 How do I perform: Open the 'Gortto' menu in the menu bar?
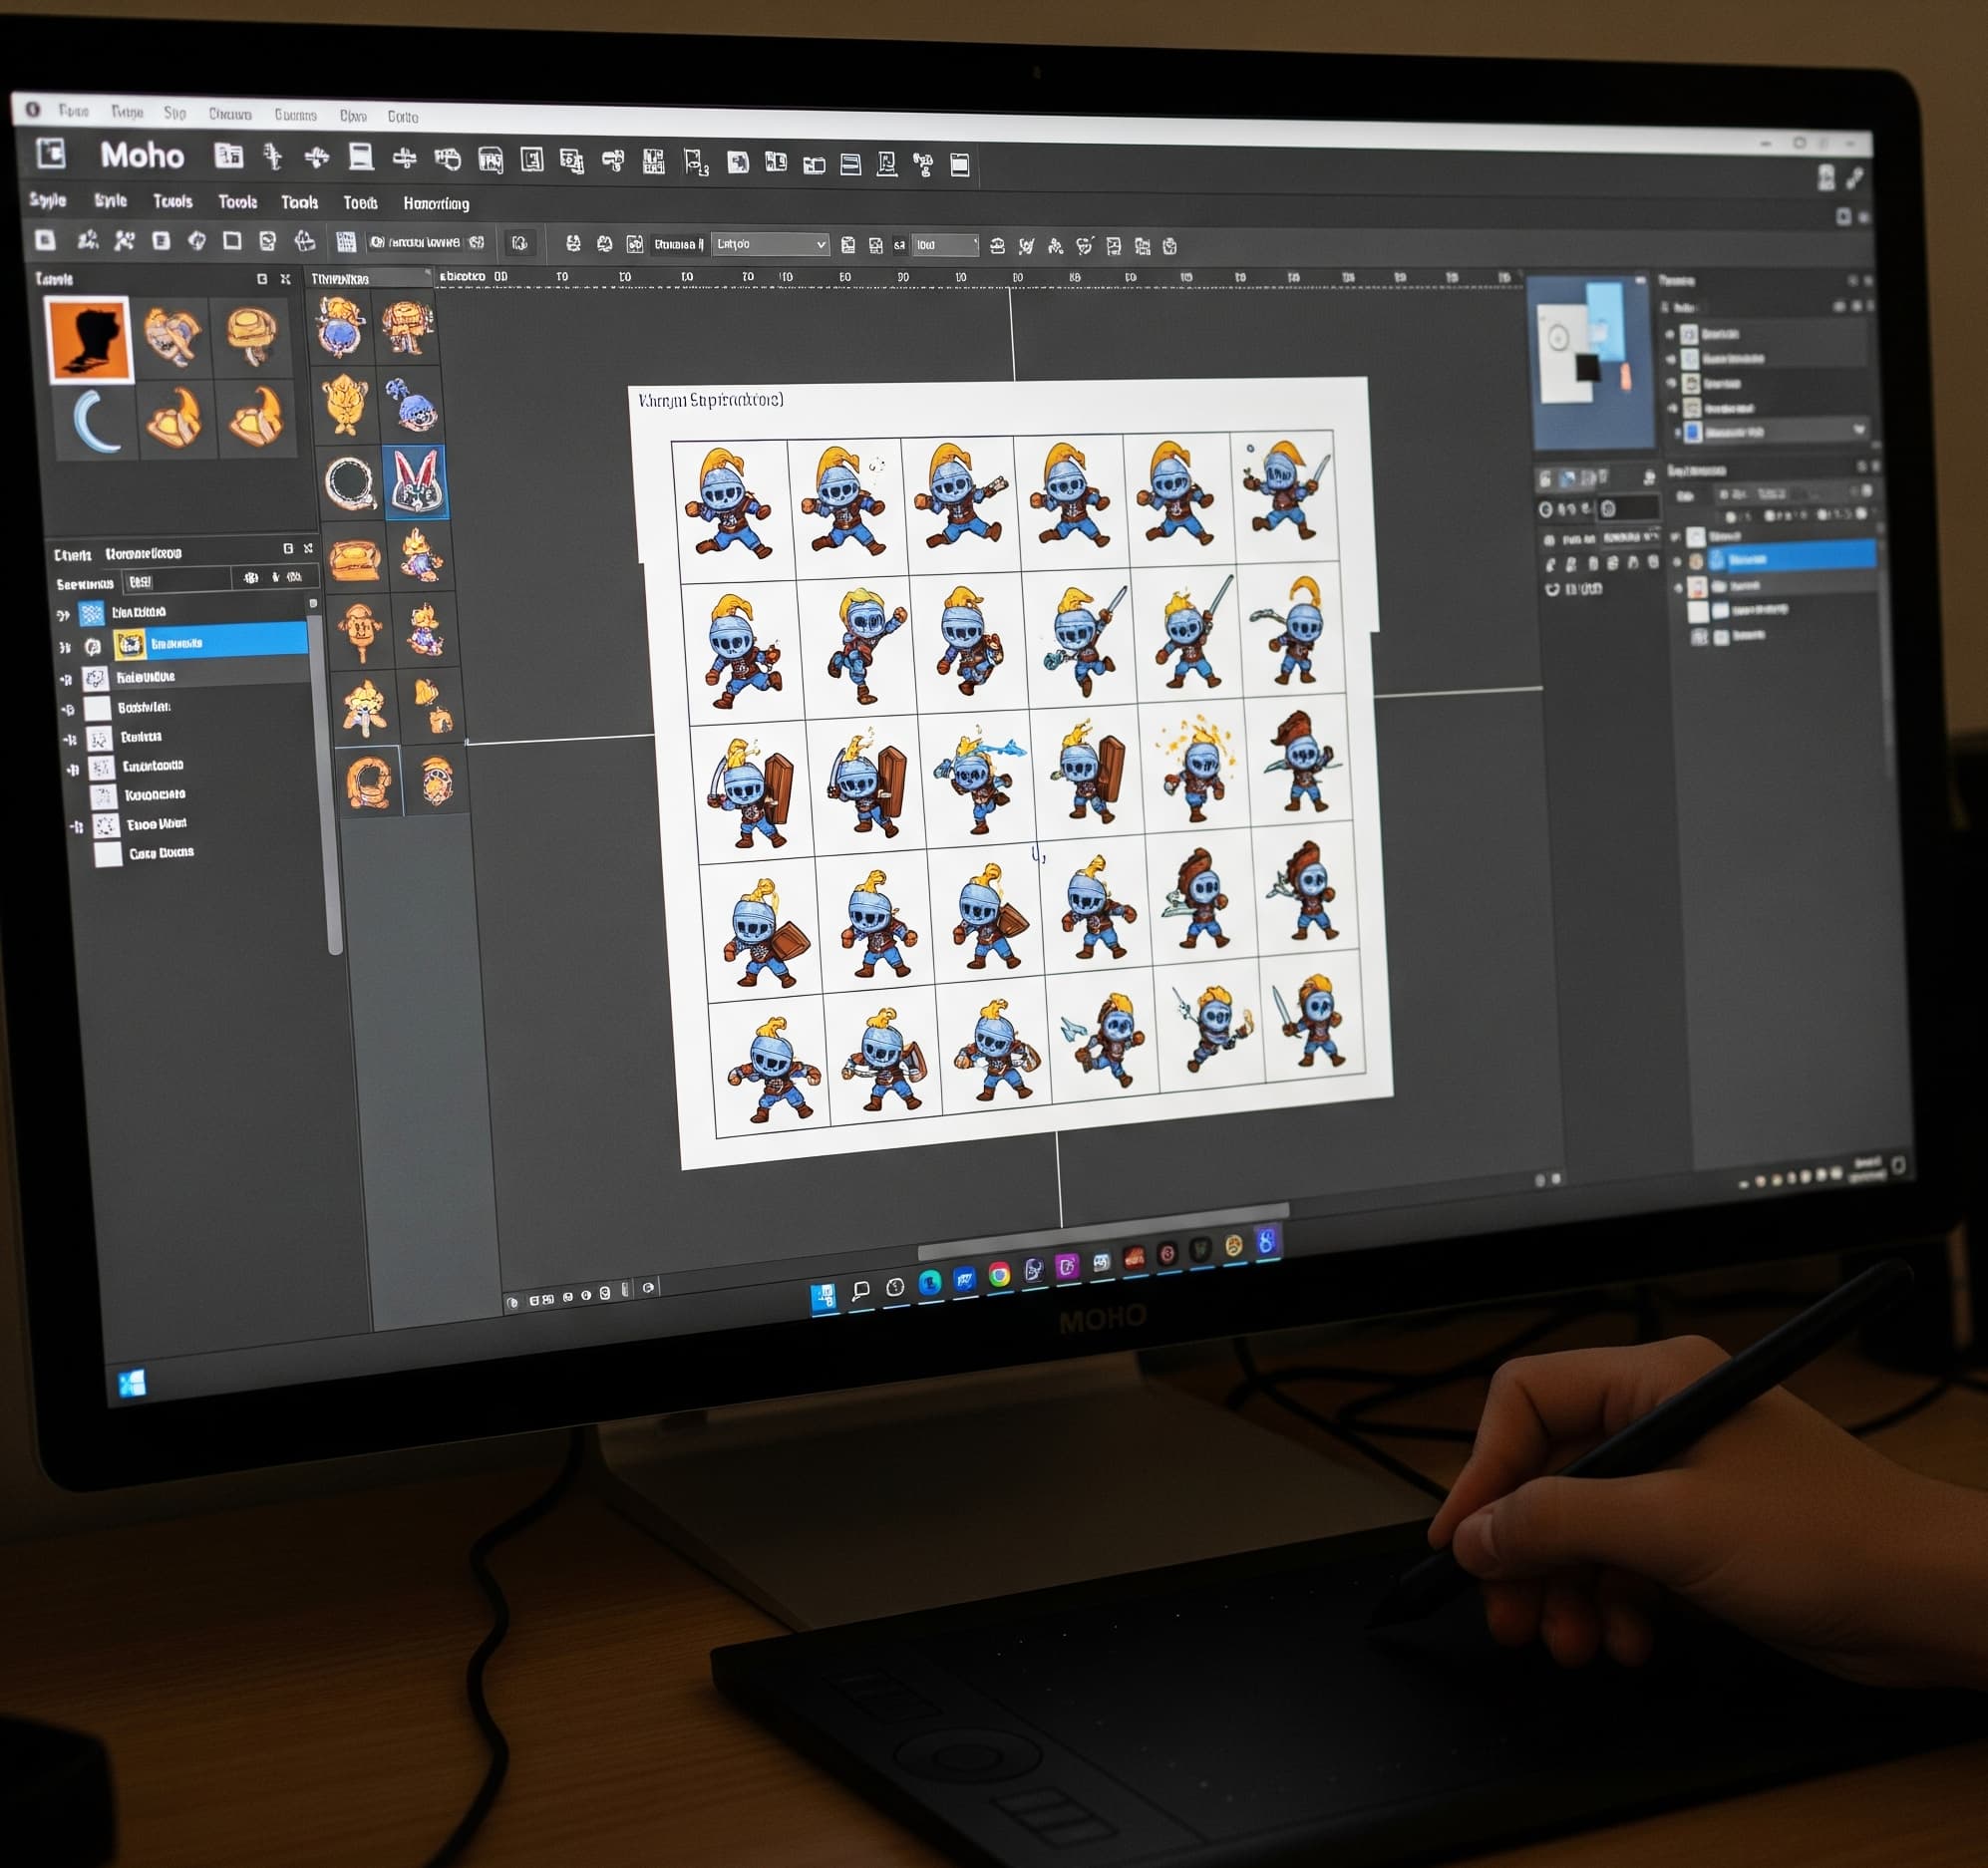pyautogui.click(x=403, y=117)
